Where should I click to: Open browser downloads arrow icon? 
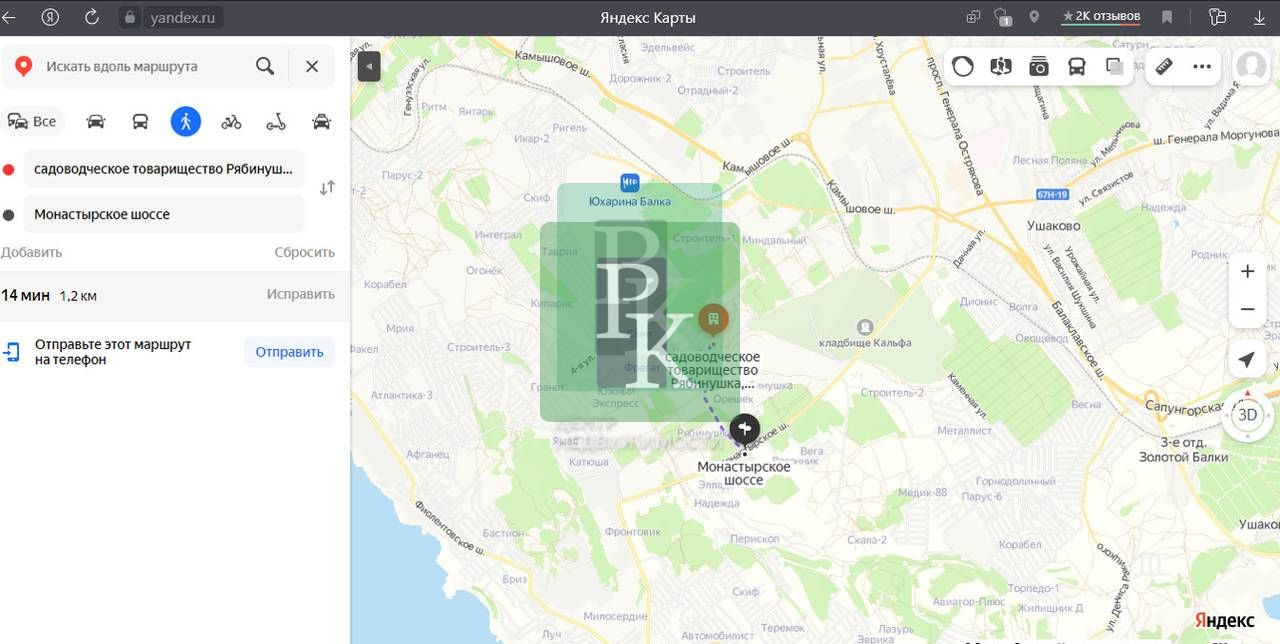[1258, 17]
